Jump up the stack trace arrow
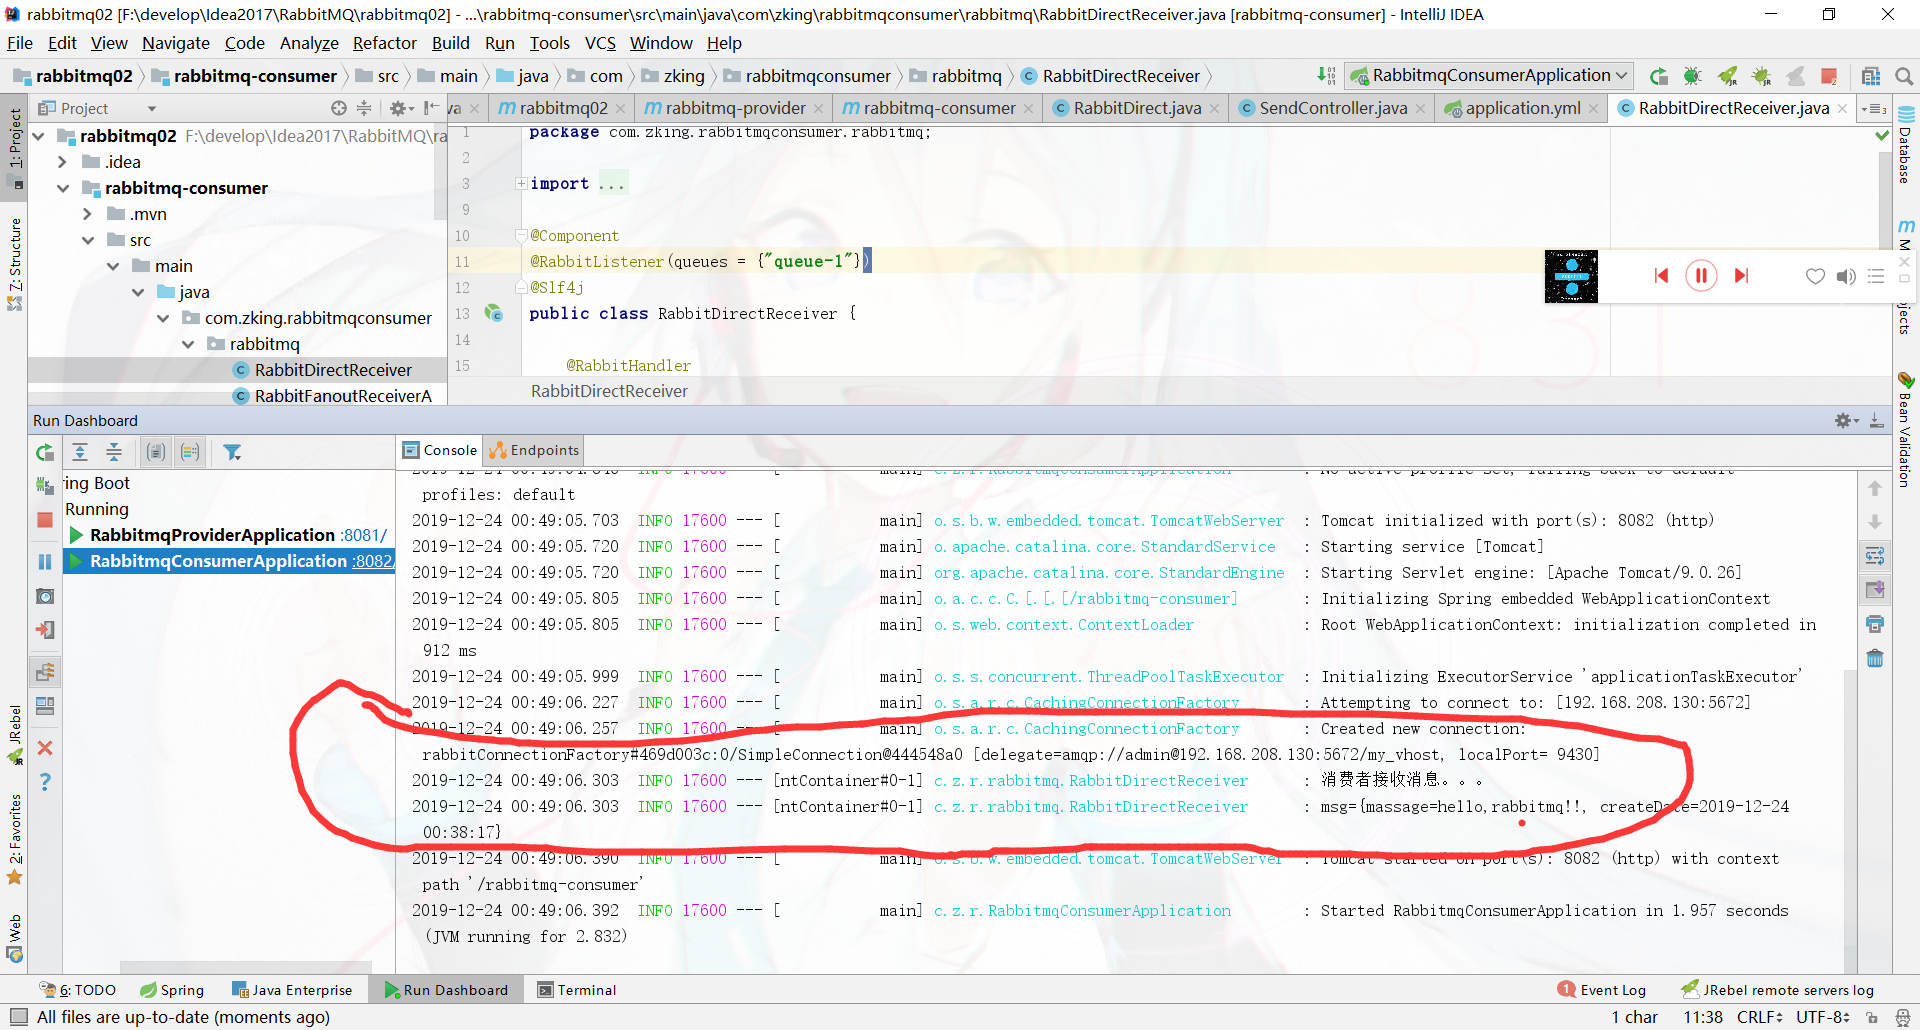The height and width of the screenshot is (1030, 1920). point(1875,488)
